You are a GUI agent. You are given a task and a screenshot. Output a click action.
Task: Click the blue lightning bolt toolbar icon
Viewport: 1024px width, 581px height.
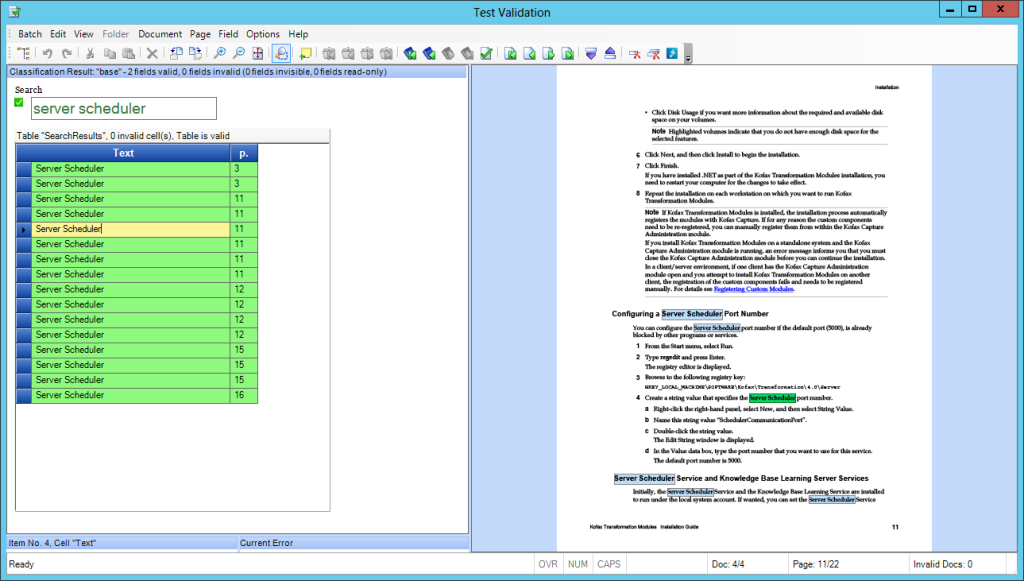coord(673,54)
